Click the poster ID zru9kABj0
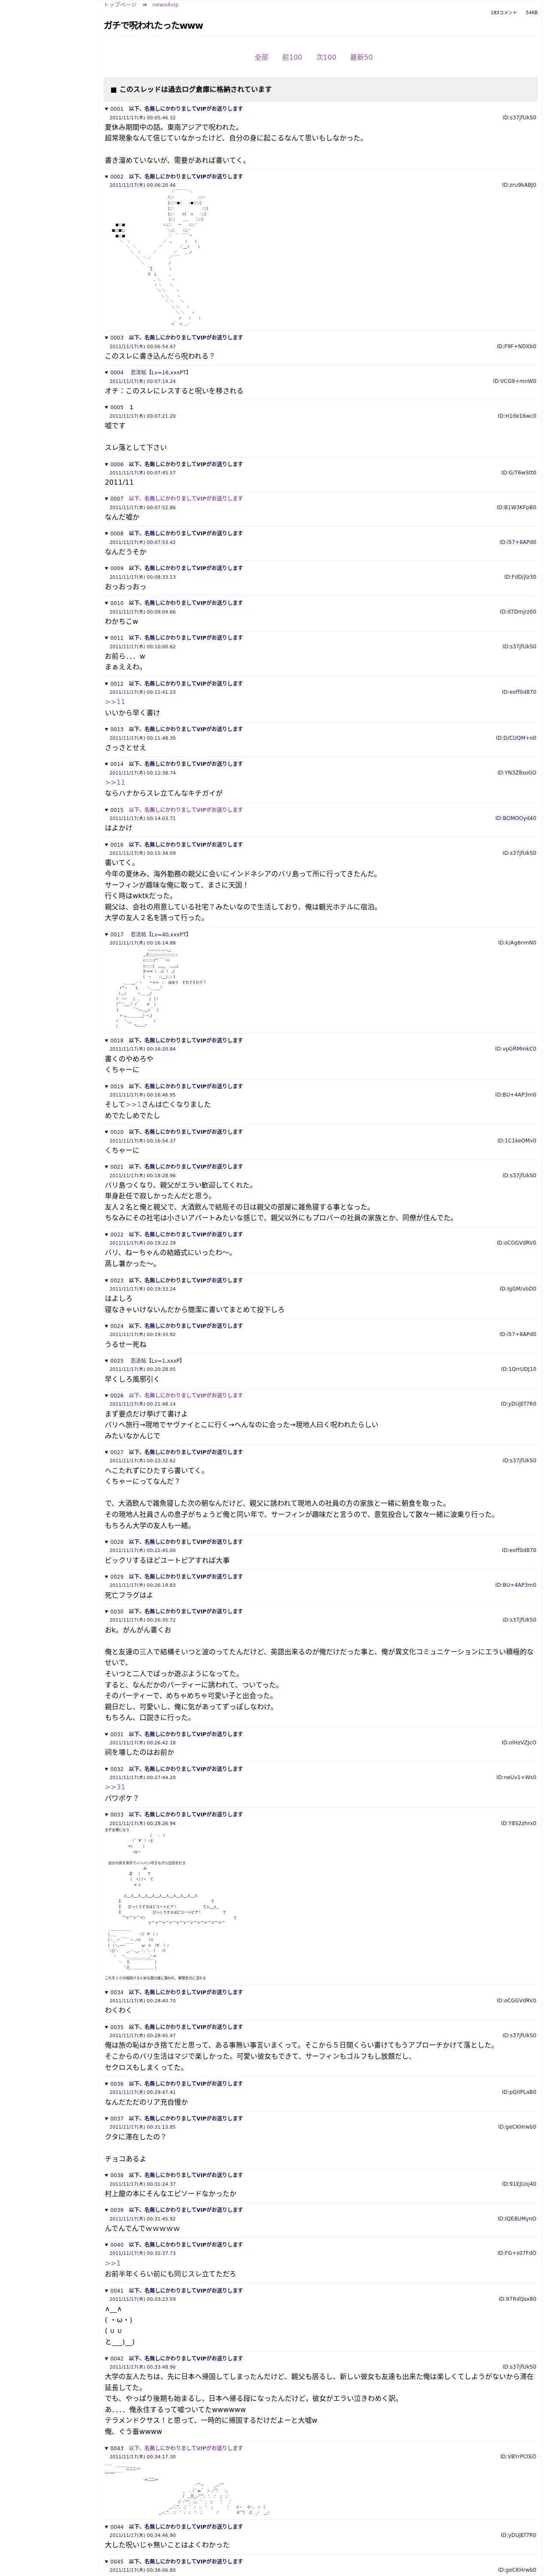The width and height of the screenshot is (551, 2576). [x=519, y=185]
